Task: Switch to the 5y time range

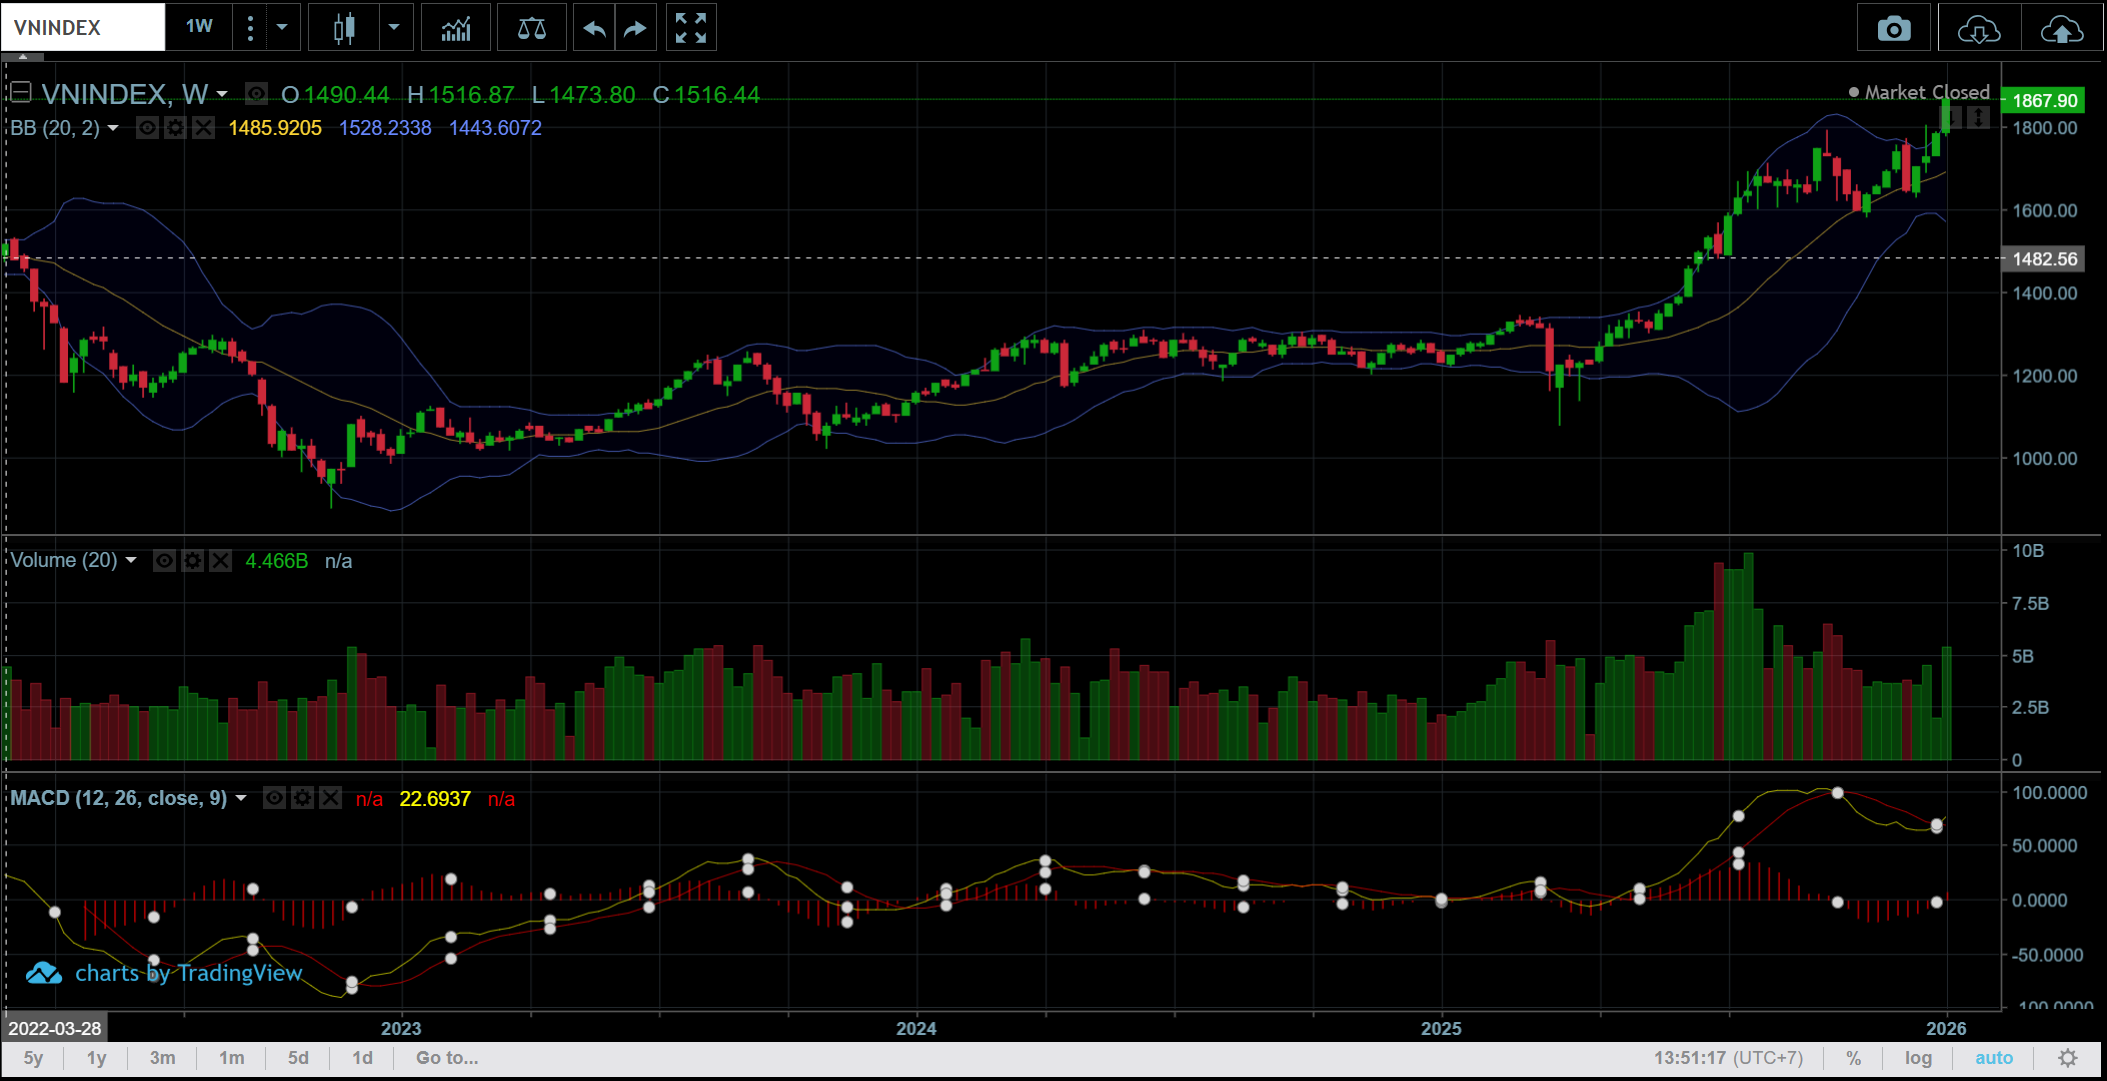Action: pyautogui.click(x=33, y=1058)
